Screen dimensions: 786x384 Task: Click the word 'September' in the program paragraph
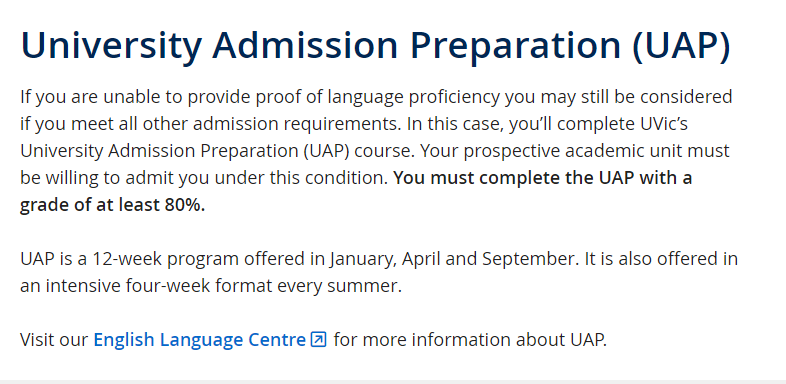tap(528, 259)
